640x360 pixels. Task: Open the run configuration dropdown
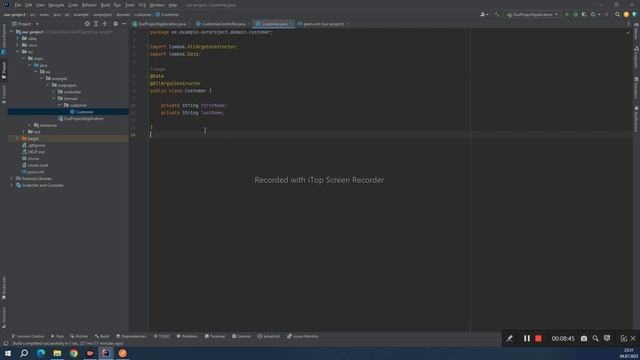pos(532,14)
